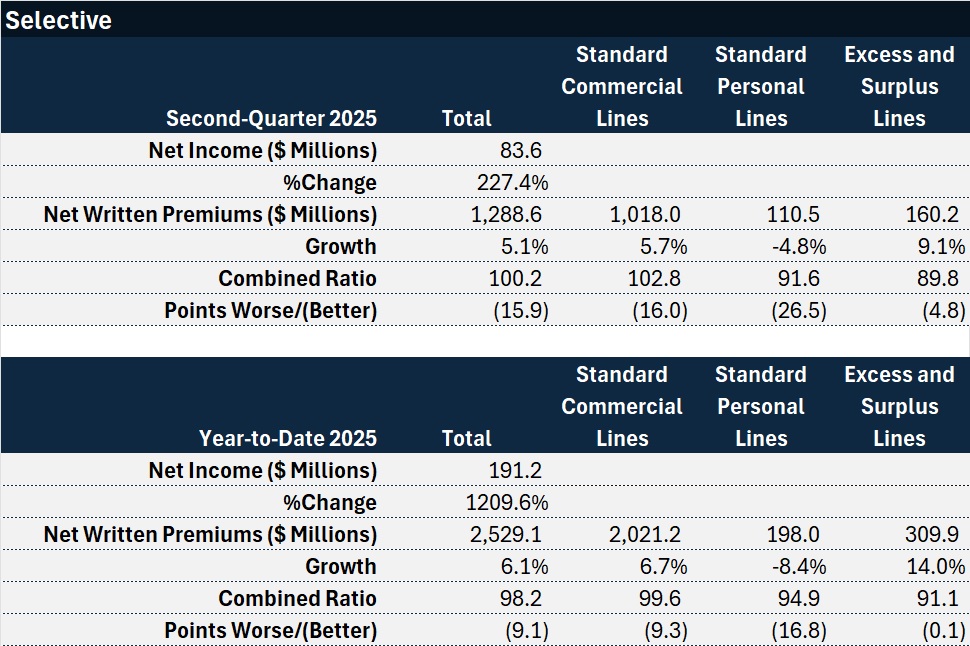Select the Year-to-Date 2025 header cell
Screen dimensions: 970x646
coord(287,438)
